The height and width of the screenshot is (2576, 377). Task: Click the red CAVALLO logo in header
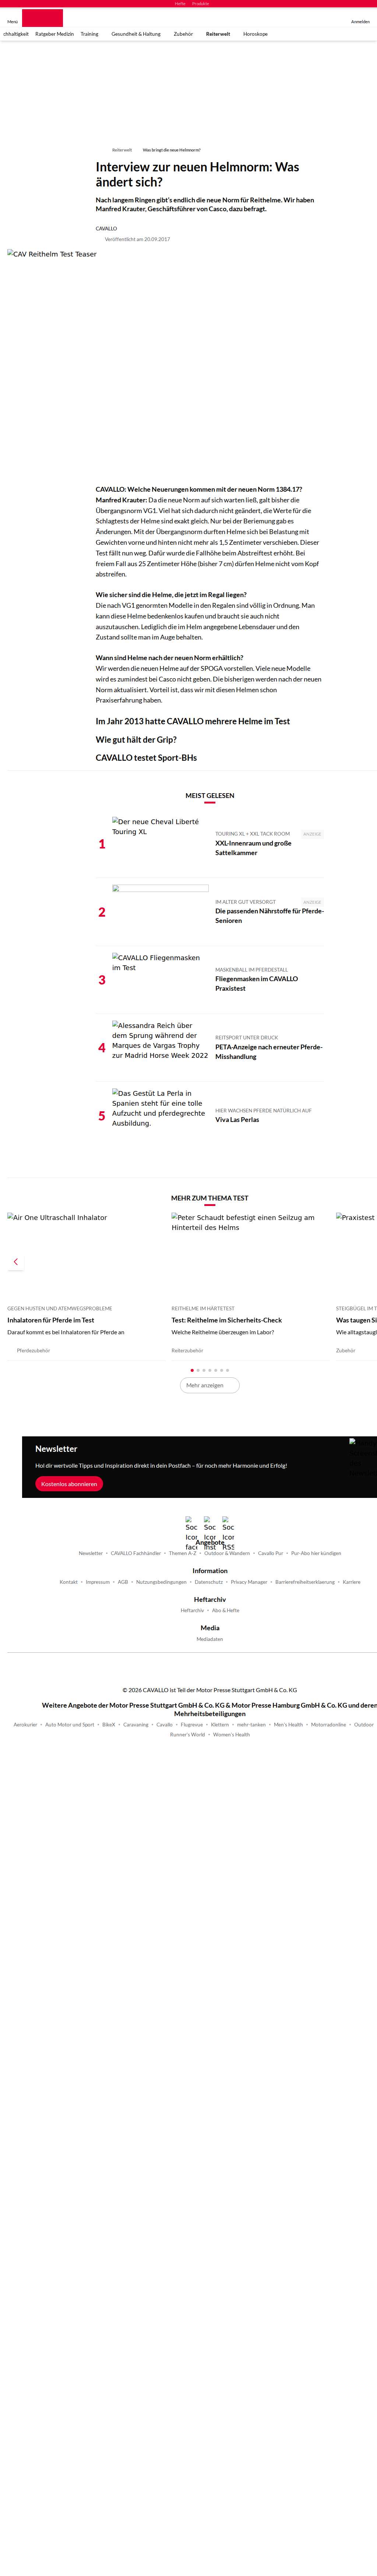(42, 18)
